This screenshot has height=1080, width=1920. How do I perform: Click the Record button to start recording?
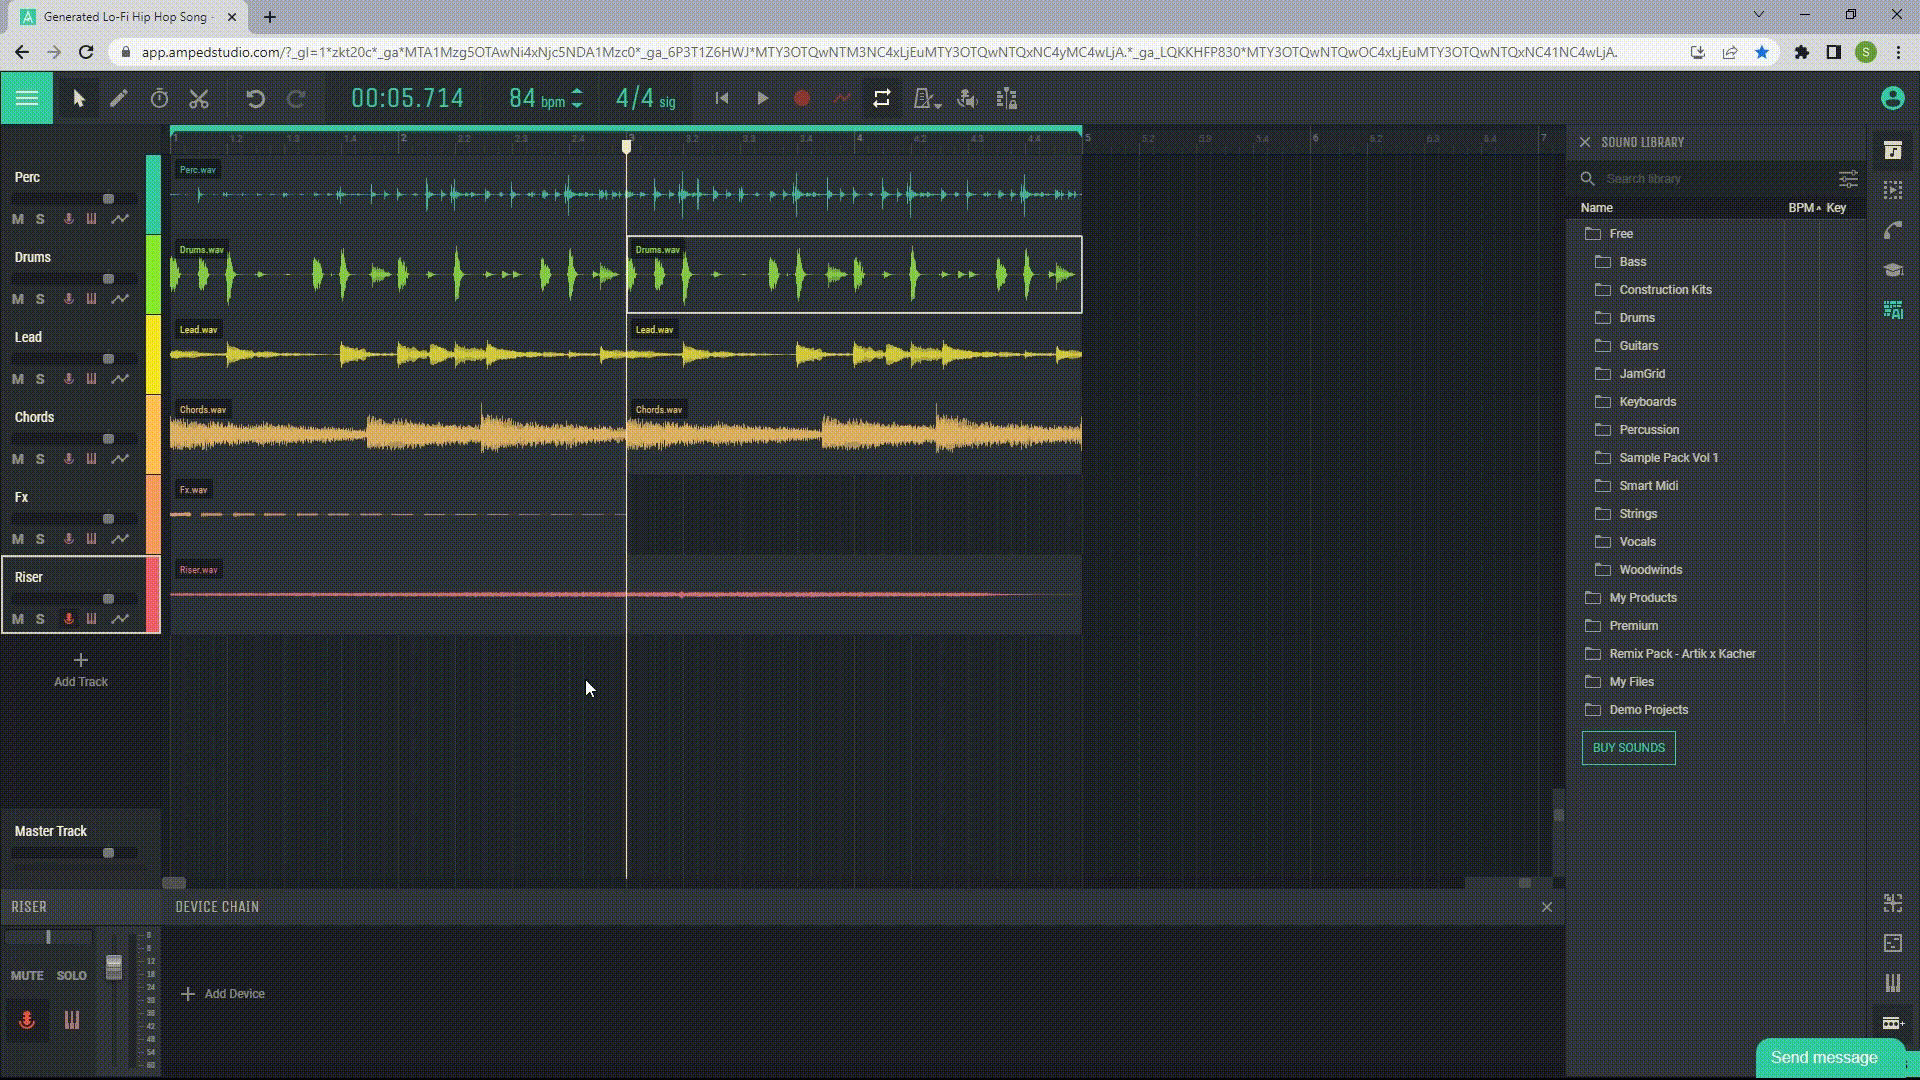click(x=803, y=99)
